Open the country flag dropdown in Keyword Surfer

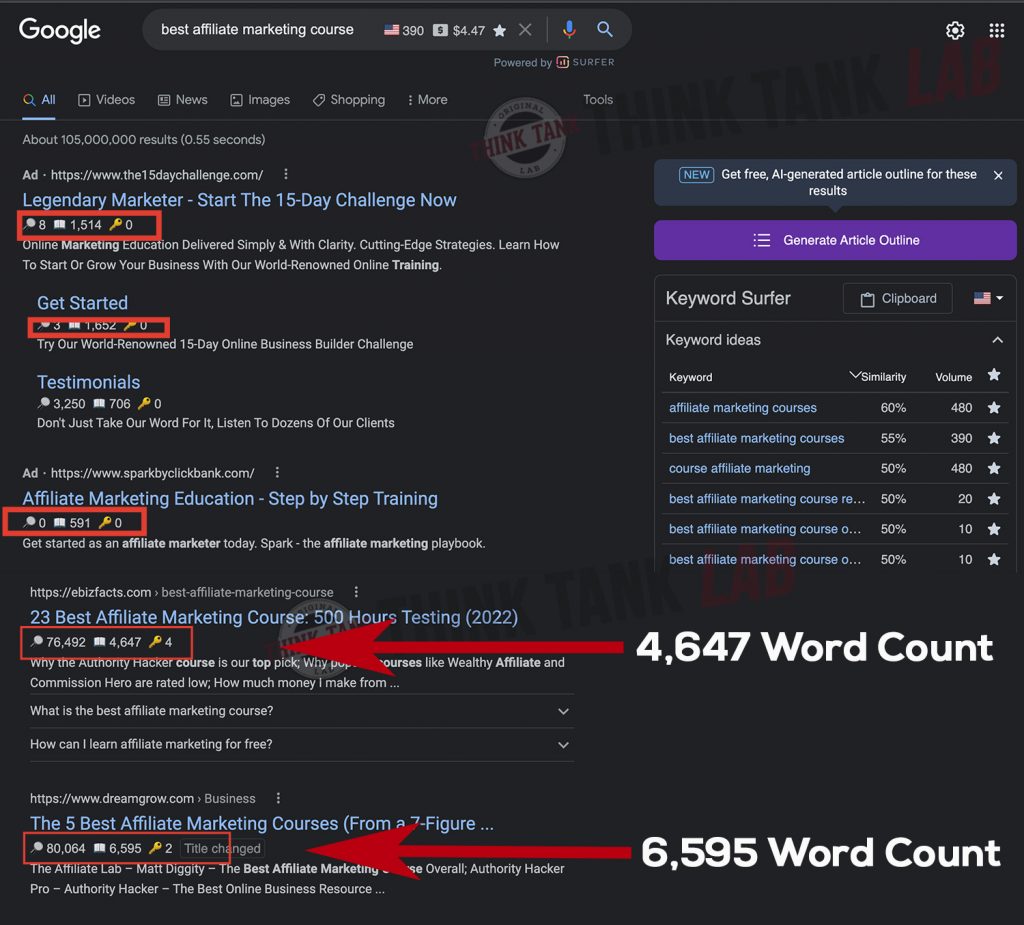point(986,297)
